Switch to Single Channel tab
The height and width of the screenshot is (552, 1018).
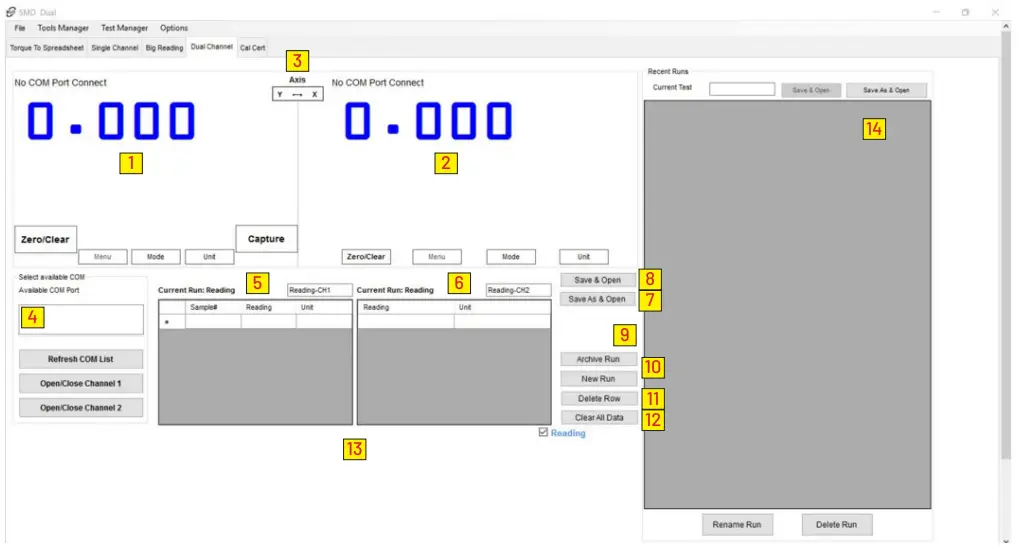(115, 47)
